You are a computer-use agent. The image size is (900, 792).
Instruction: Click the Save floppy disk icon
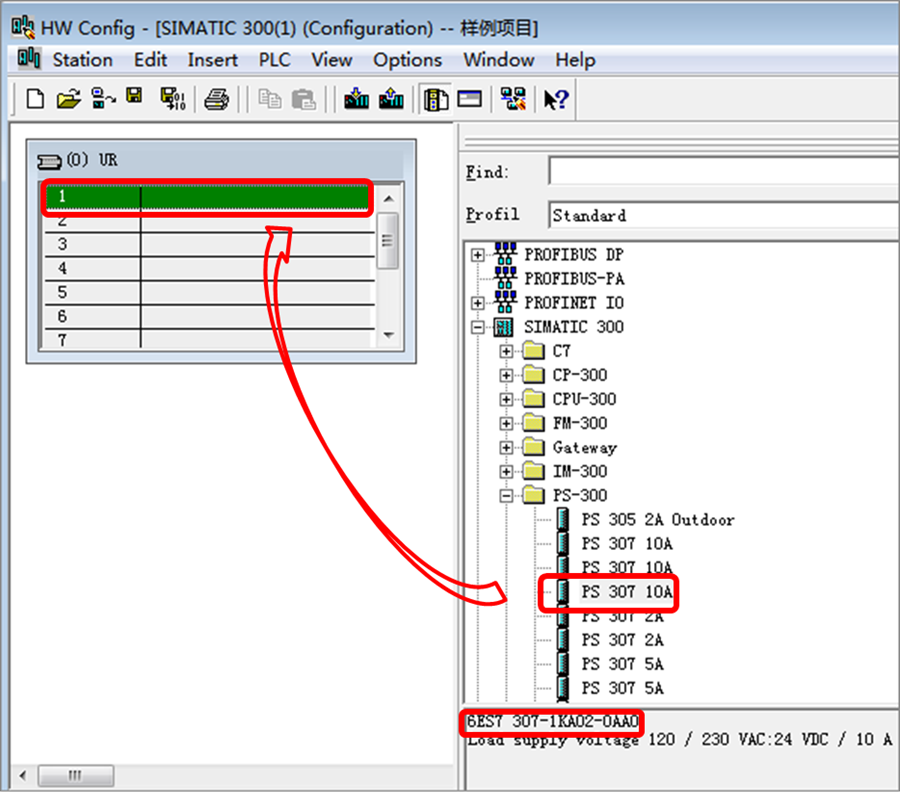pyautogui.click(x=135, y=96)
